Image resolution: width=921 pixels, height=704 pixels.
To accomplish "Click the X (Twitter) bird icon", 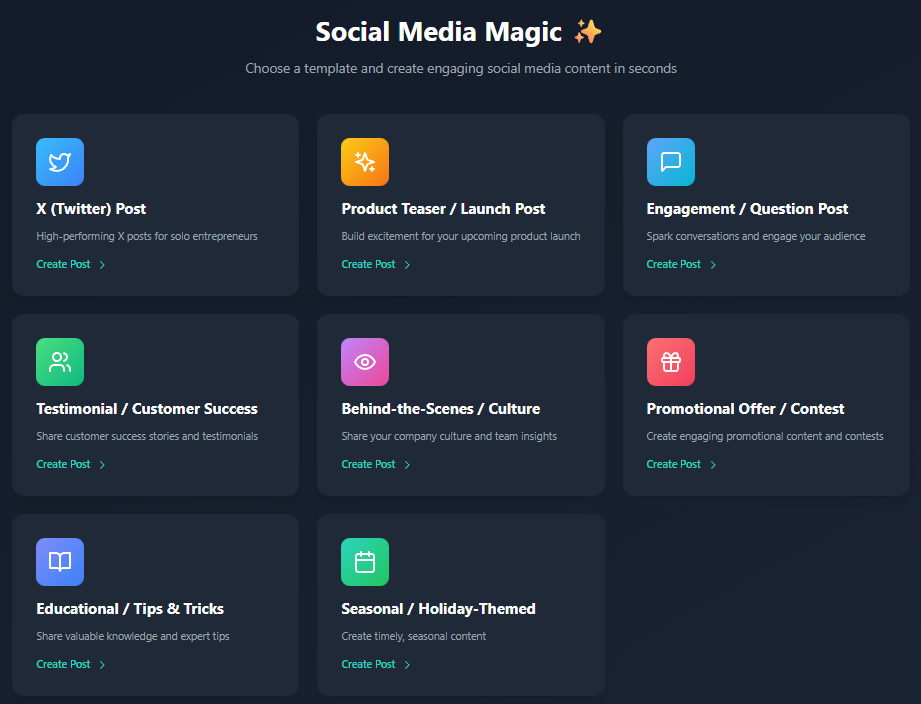I will pyautogui.click(x=60, y=161).
